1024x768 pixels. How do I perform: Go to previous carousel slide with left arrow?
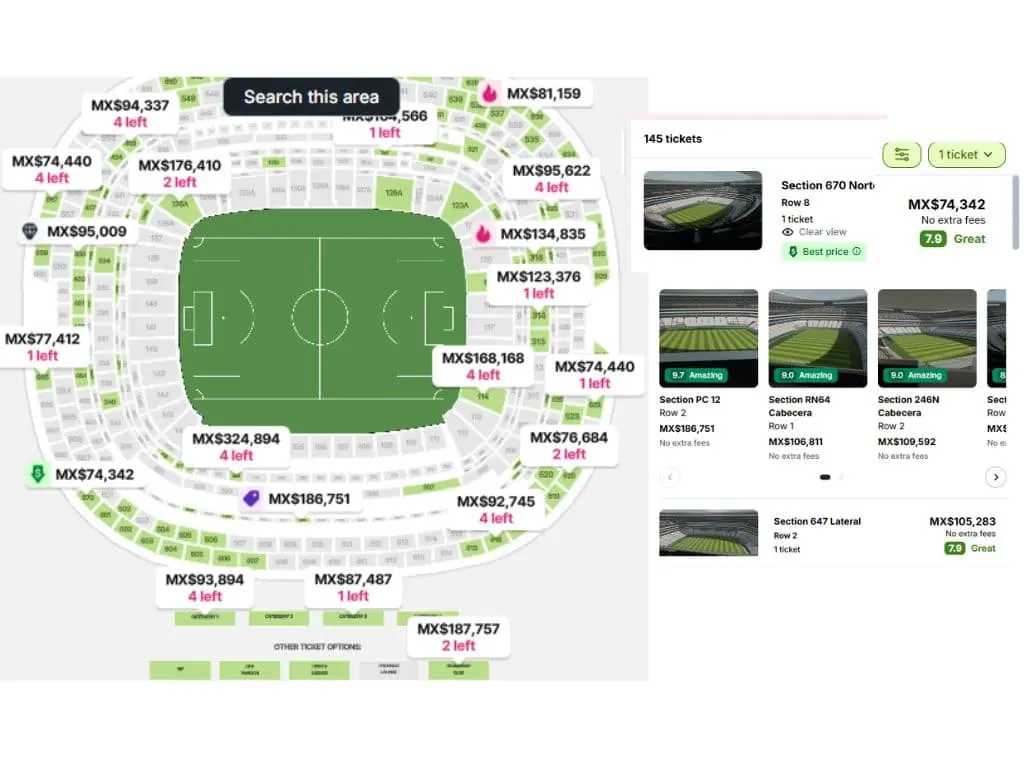(669, 477)
